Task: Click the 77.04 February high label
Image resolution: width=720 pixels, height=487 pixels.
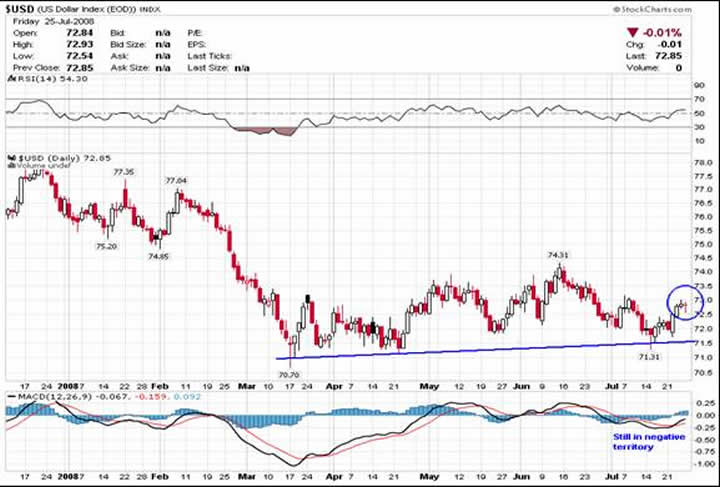Action: (176, 180)
